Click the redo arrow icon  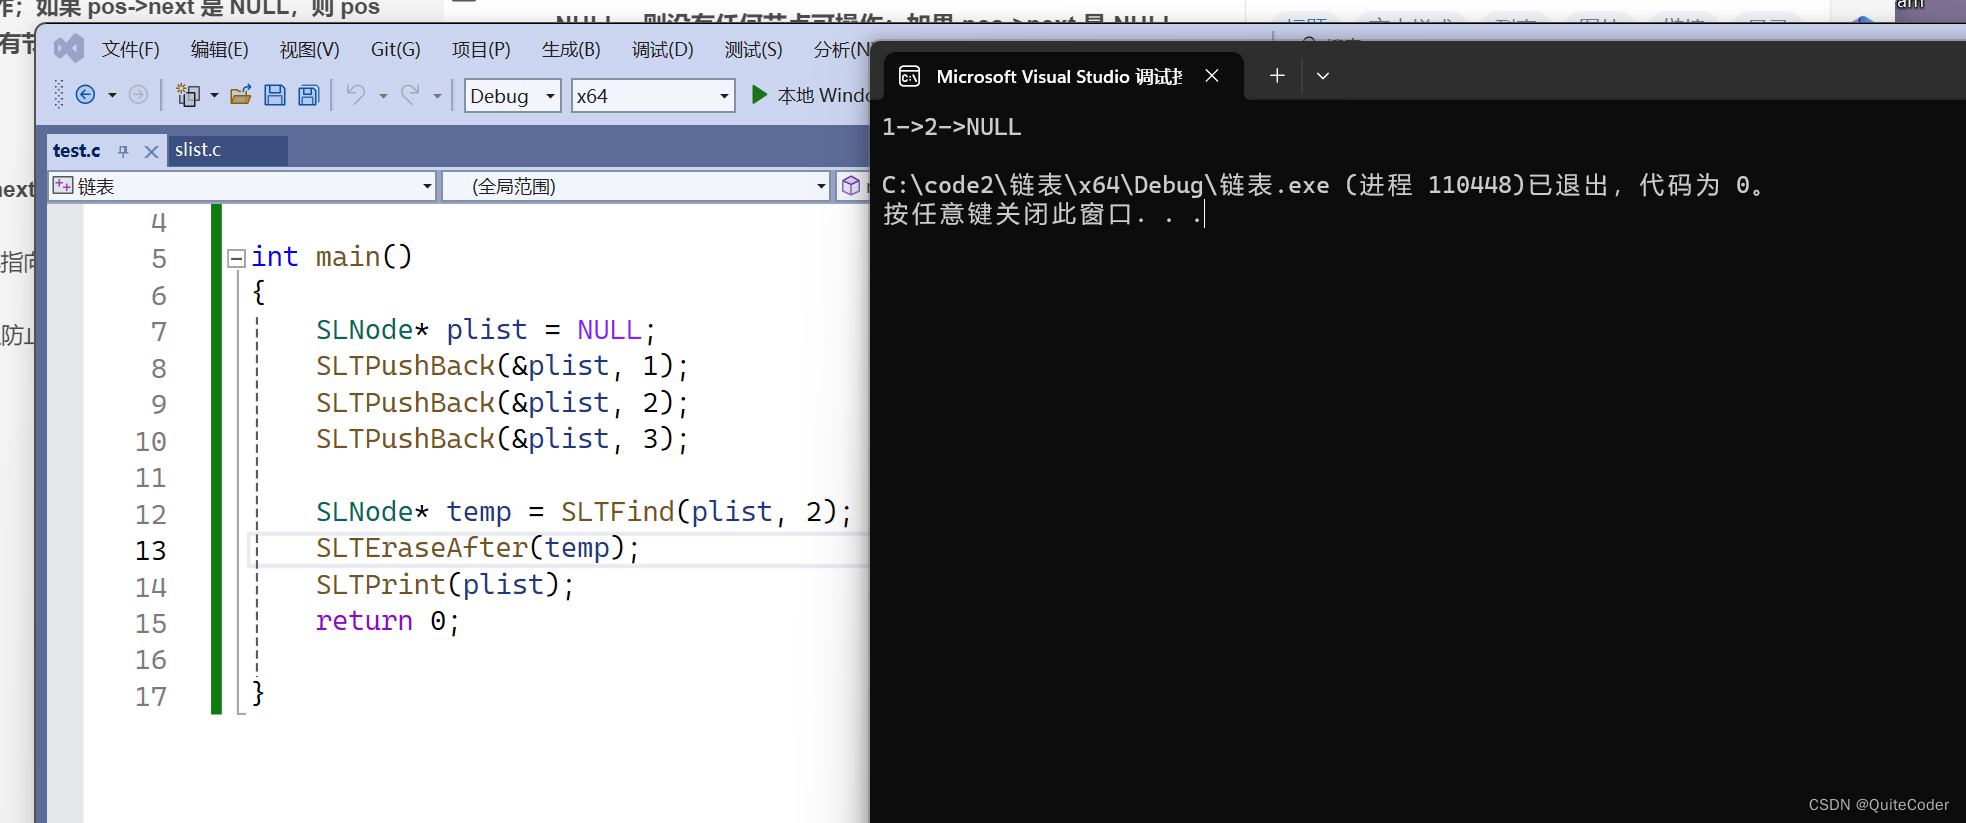point(410,94)
